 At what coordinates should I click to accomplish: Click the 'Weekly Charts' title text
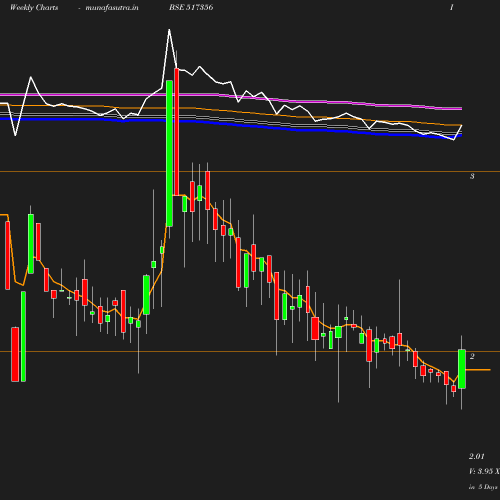coord(34,7)
